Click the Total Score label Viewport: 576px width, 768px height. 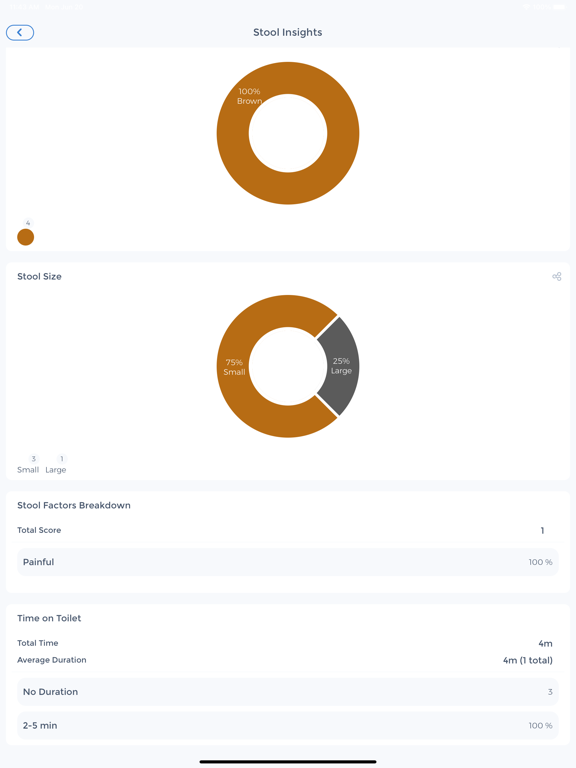pyautogui.click(x=39, y=530)
